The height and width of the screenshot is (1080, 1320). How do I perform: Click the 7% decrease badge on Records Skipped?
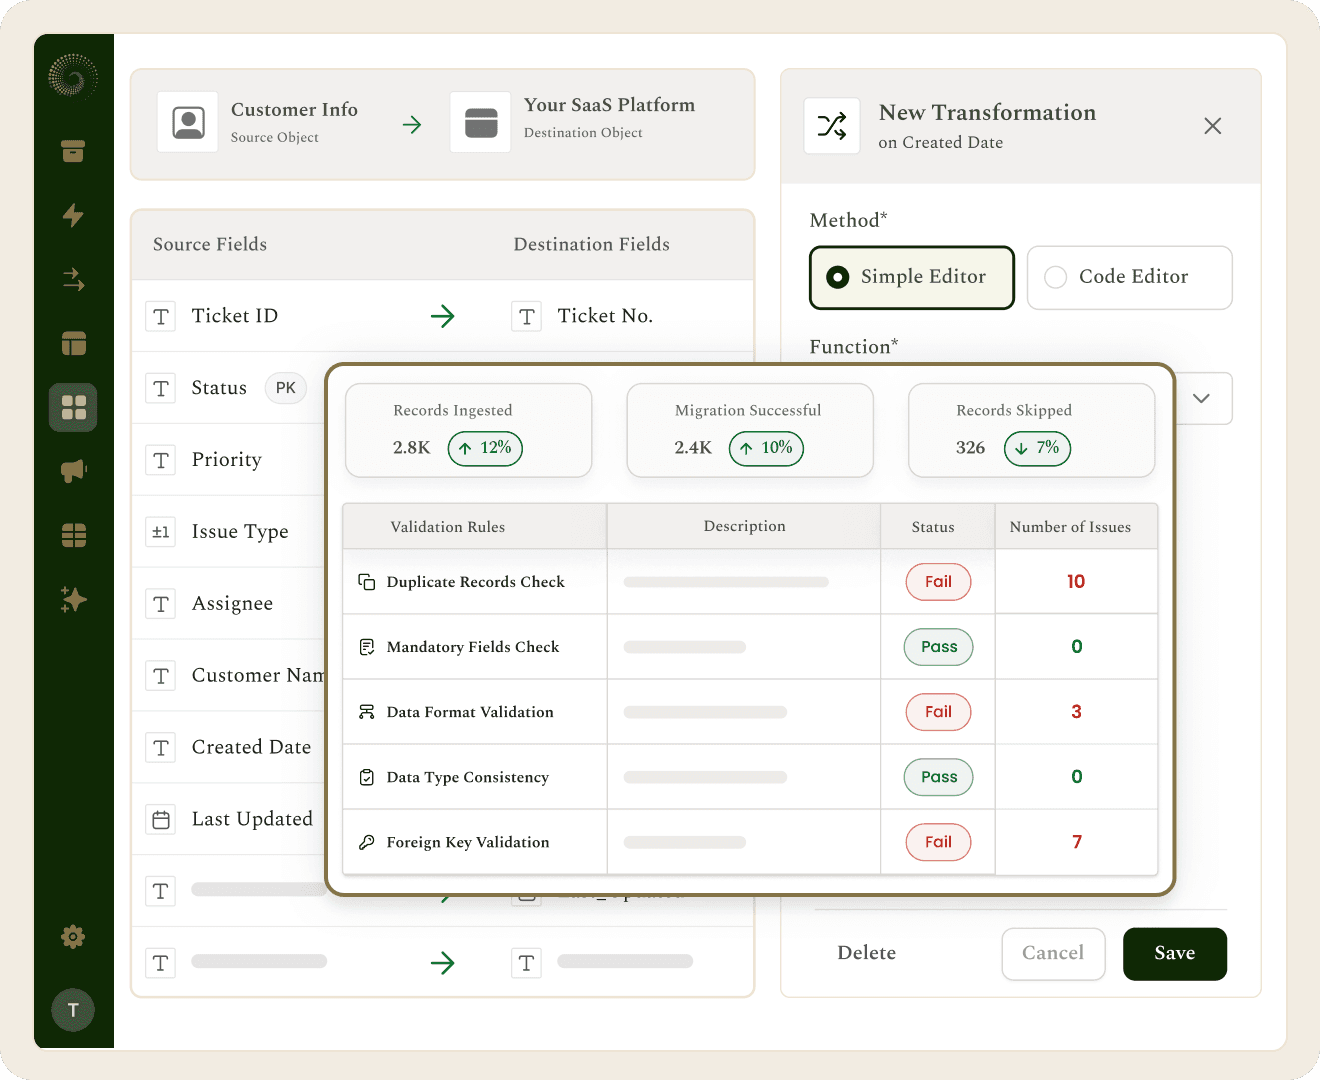coord(1037,448)
